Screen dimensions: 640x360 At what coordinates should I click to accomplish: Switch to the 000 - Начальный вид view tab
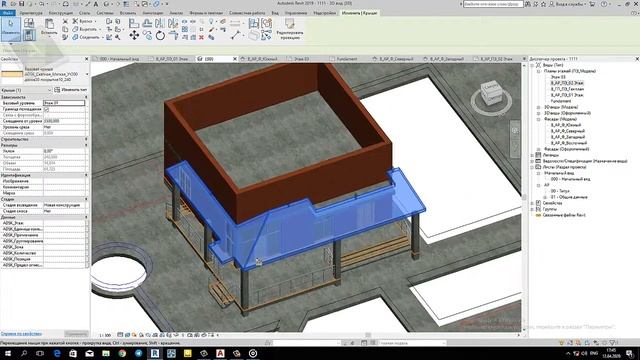click(x=119, y=59)
